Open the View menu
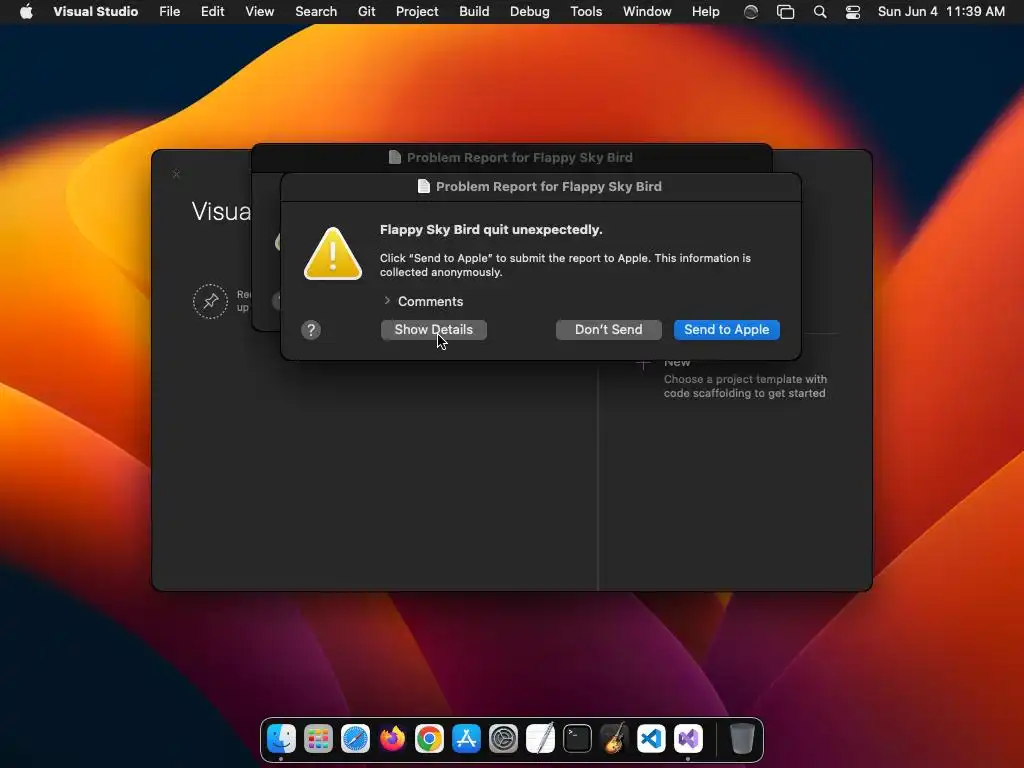 point(259,12)
